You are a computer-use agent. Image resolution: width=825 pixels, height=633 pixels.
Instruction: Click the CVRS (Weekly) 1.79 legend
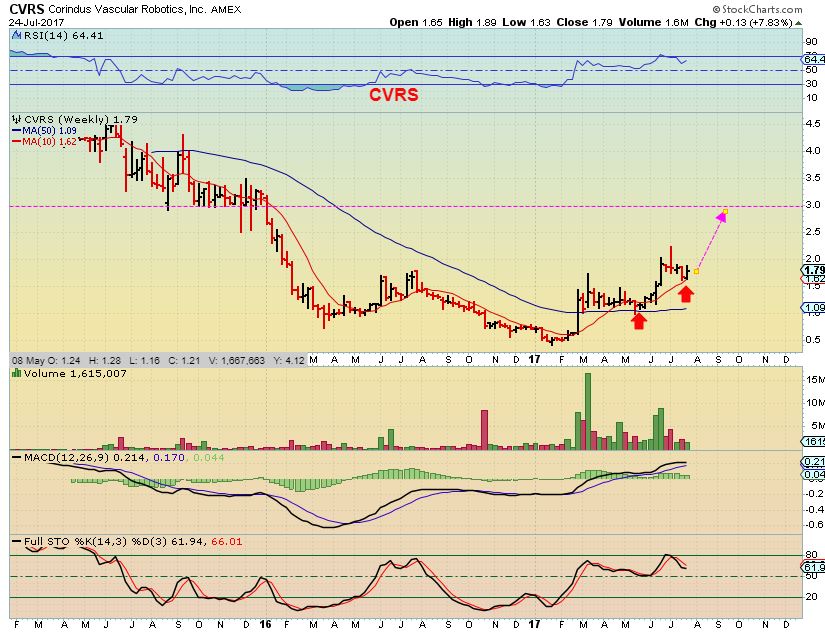(81, 119)
